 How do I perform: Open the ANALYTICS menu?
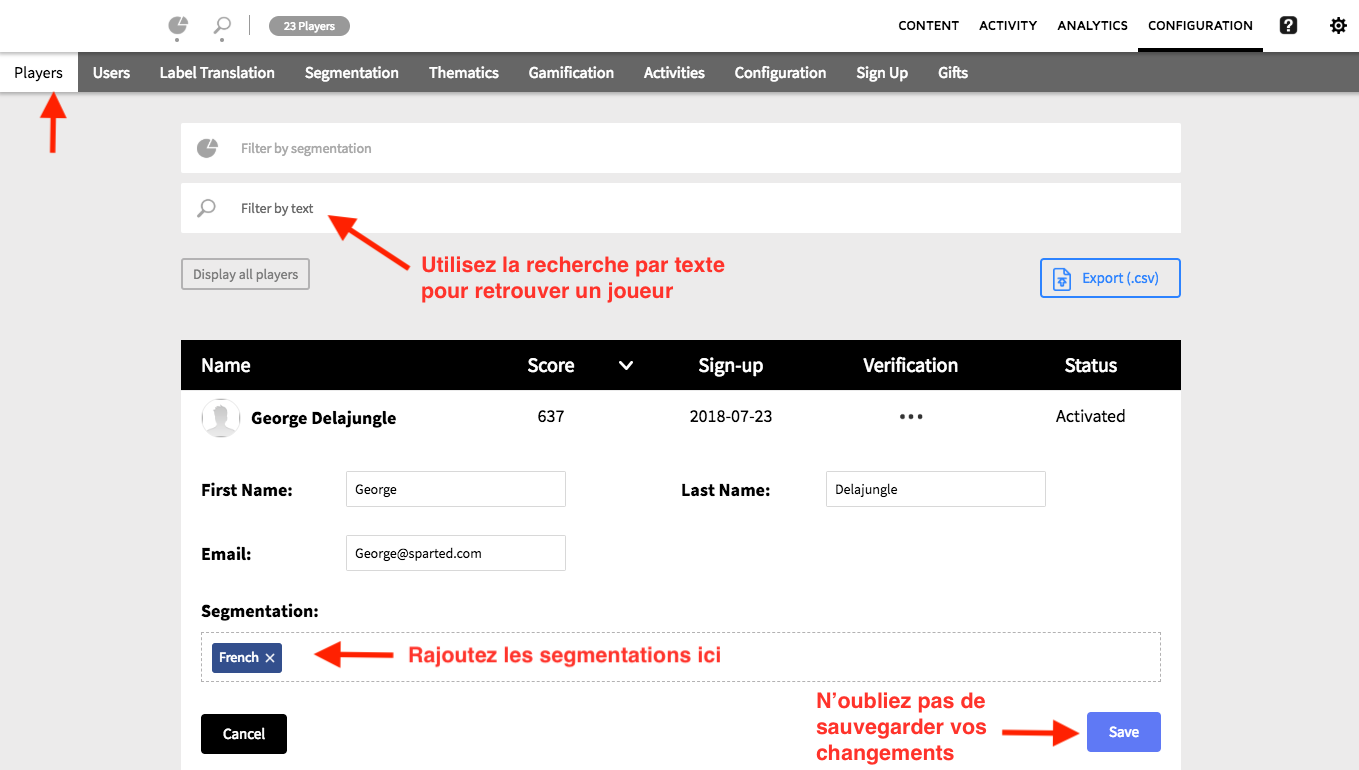[1092, 26]
